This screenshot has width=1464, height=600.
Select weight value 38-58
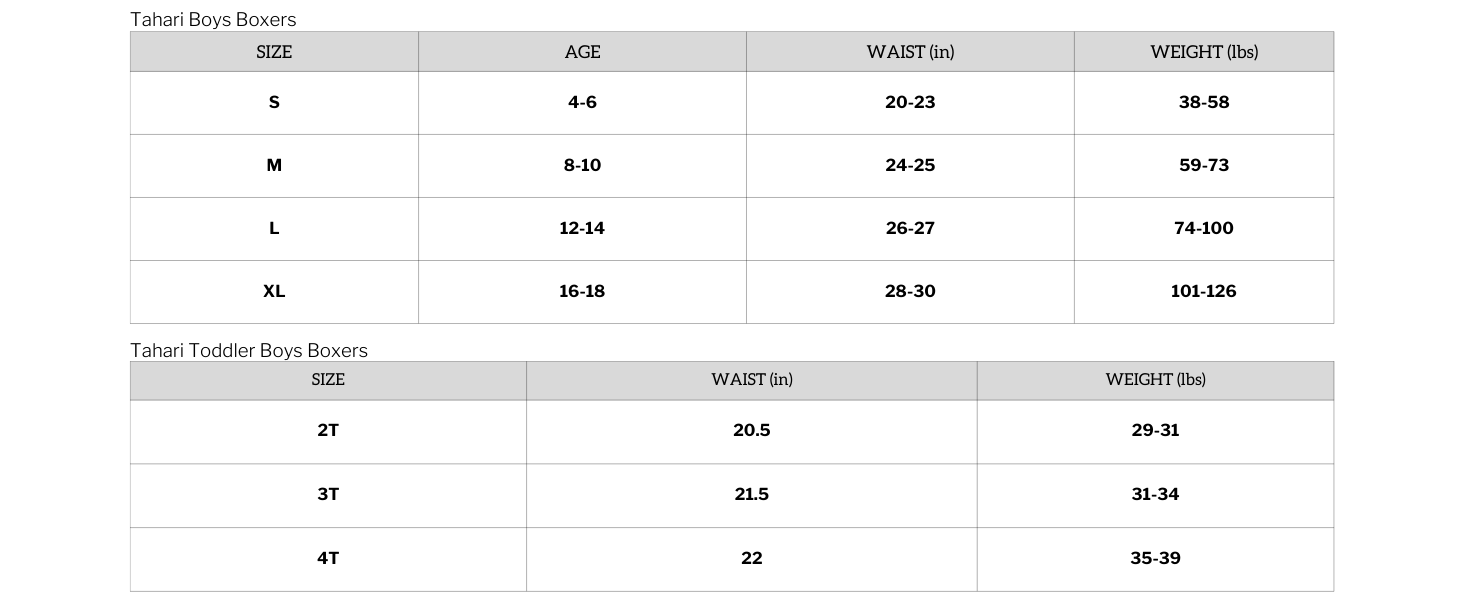1204,103
